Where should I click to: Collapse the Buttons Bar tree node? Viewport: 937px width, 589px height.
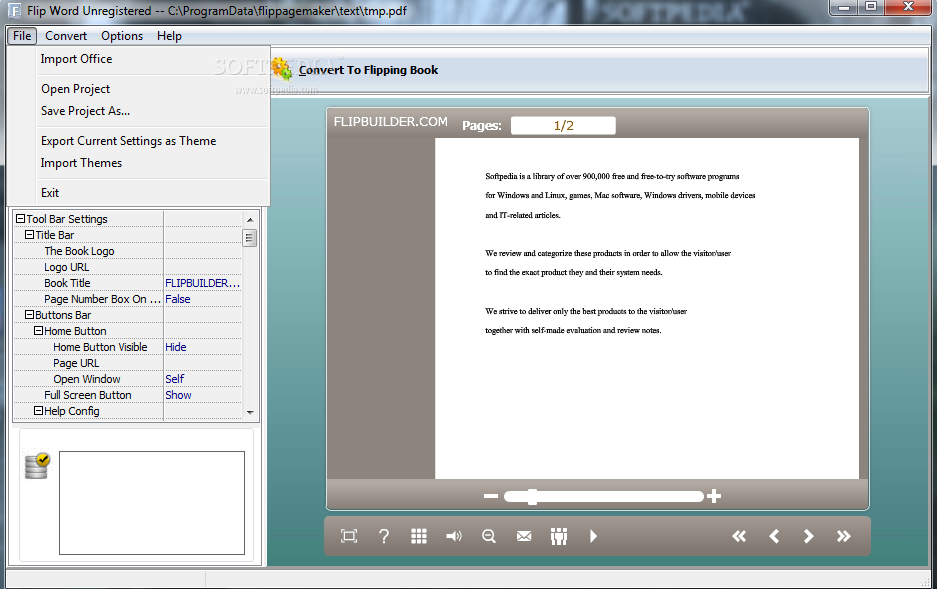pos(29,315)
